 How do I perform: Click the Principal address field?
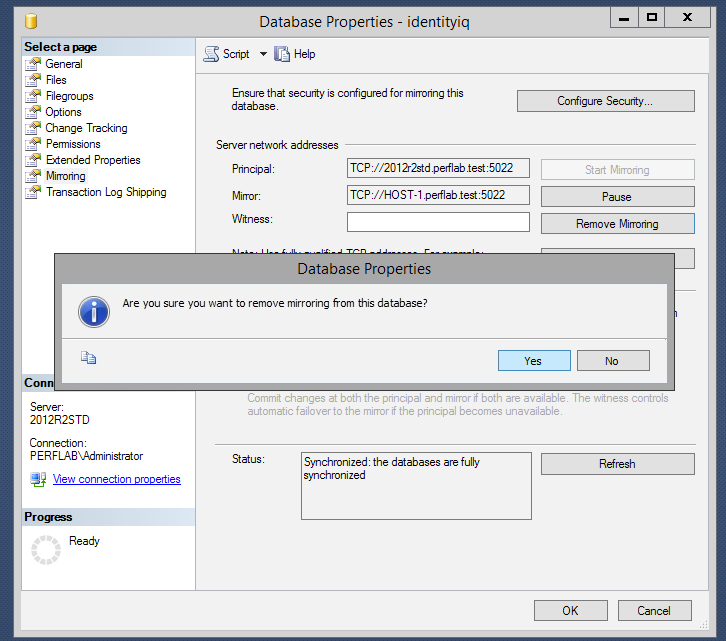[x=438, y=168]
